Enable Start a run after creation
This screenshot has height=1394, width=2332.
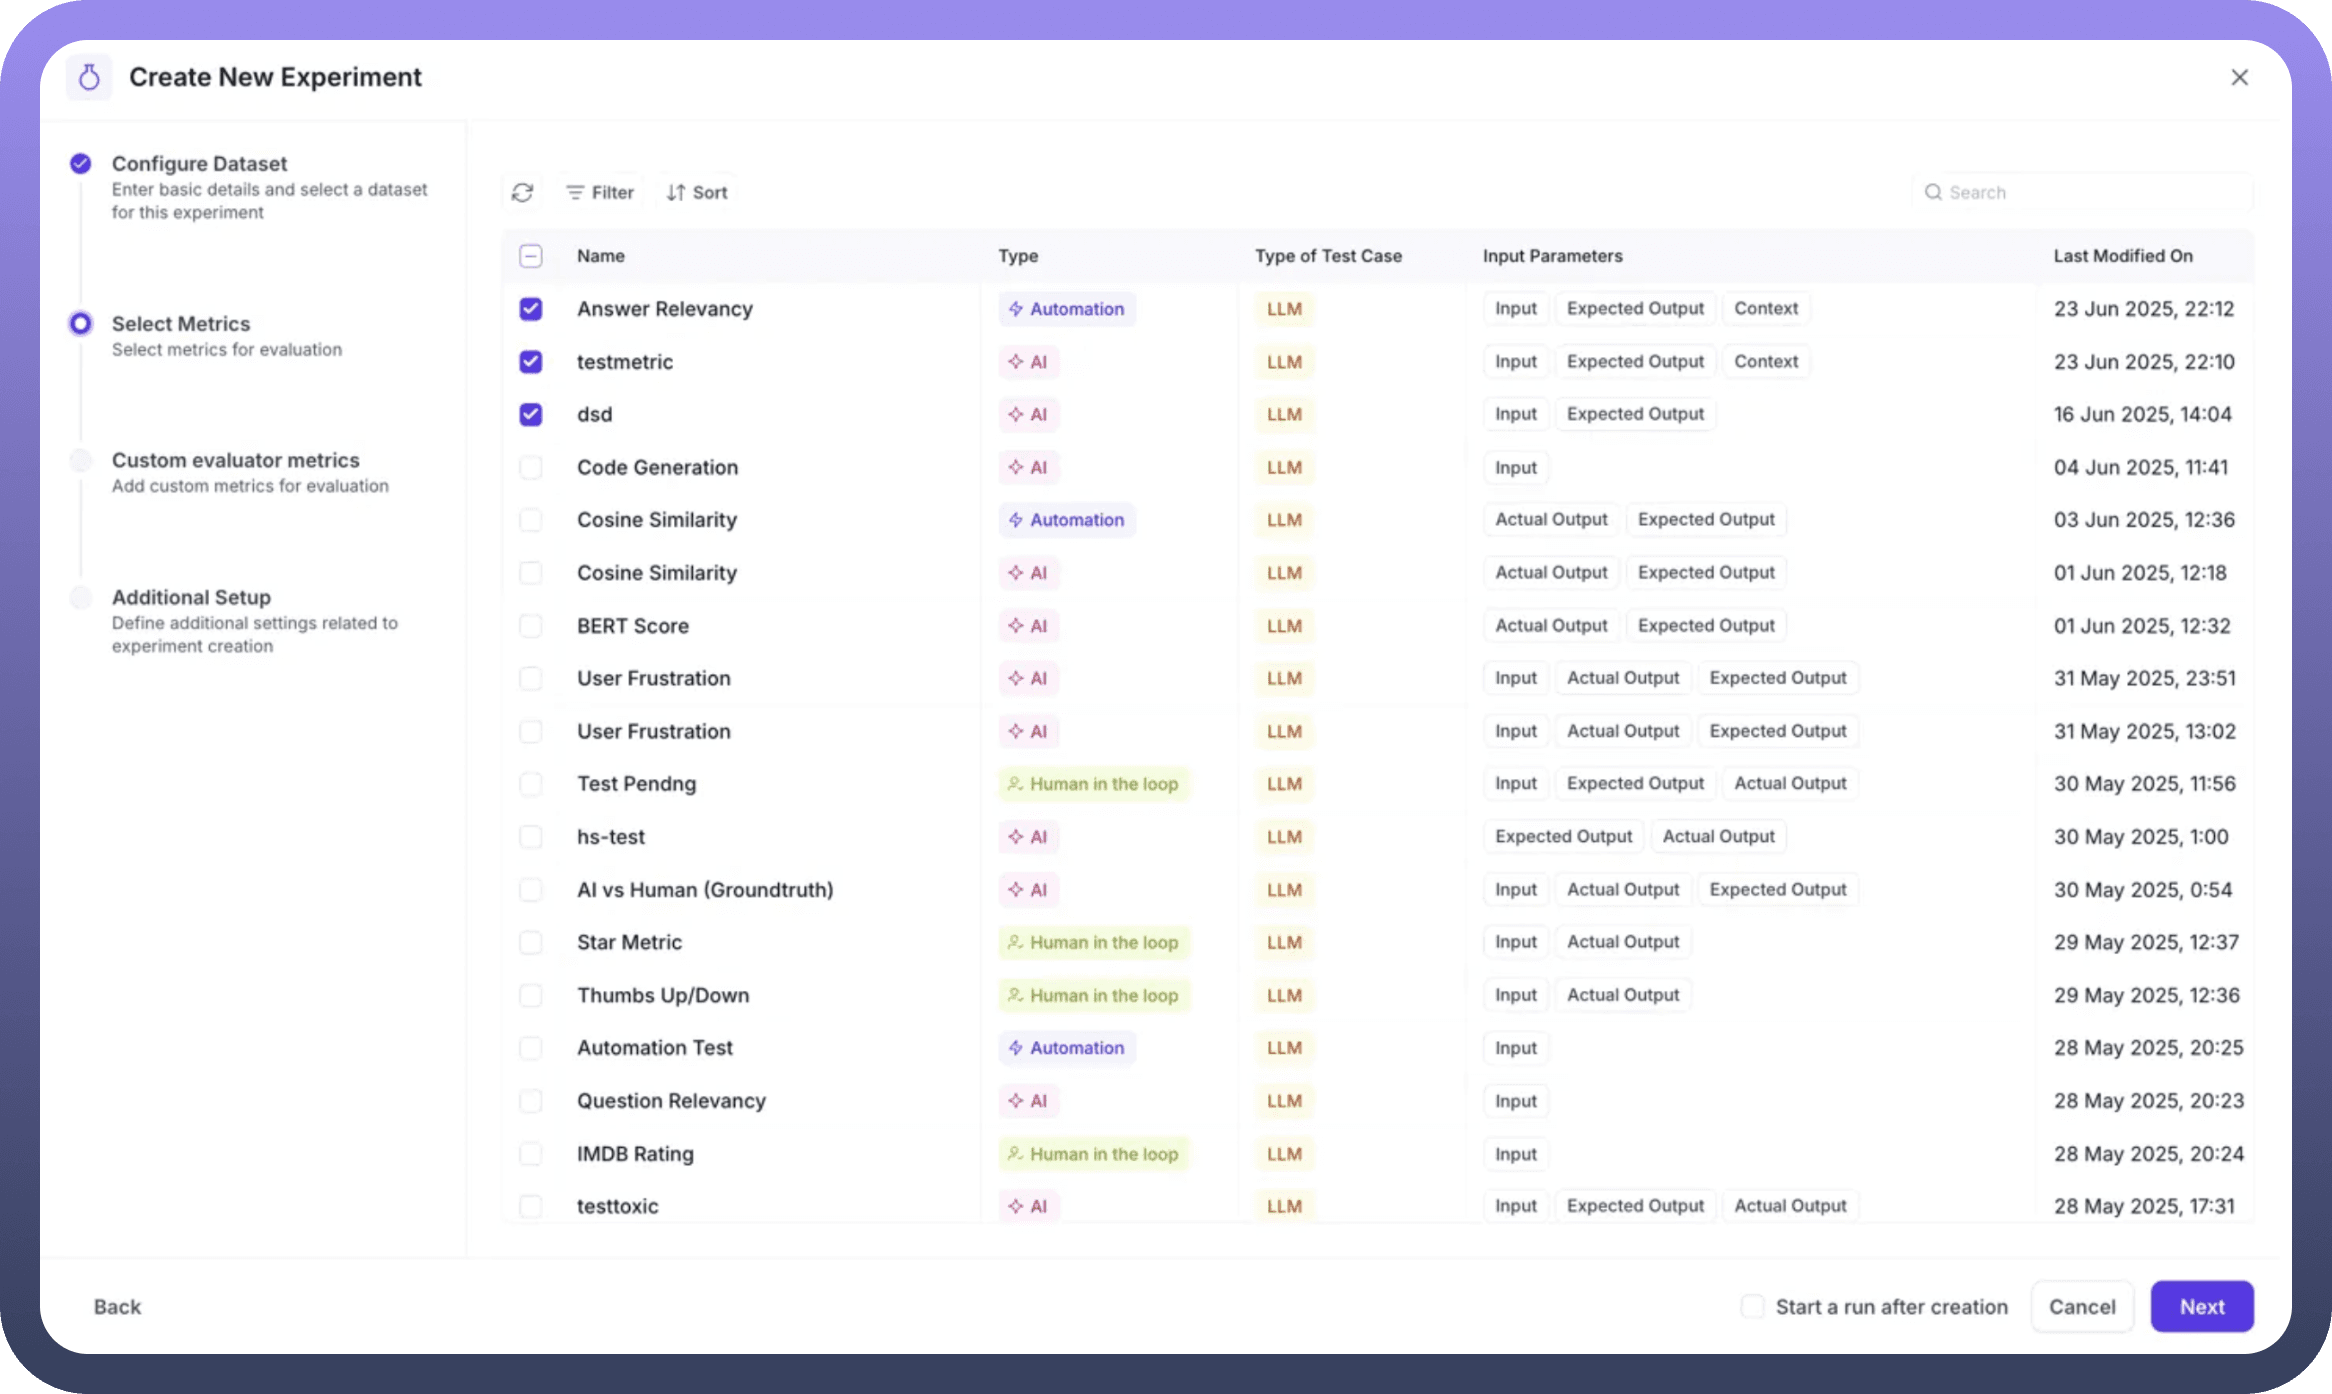coord(1752,1306)
